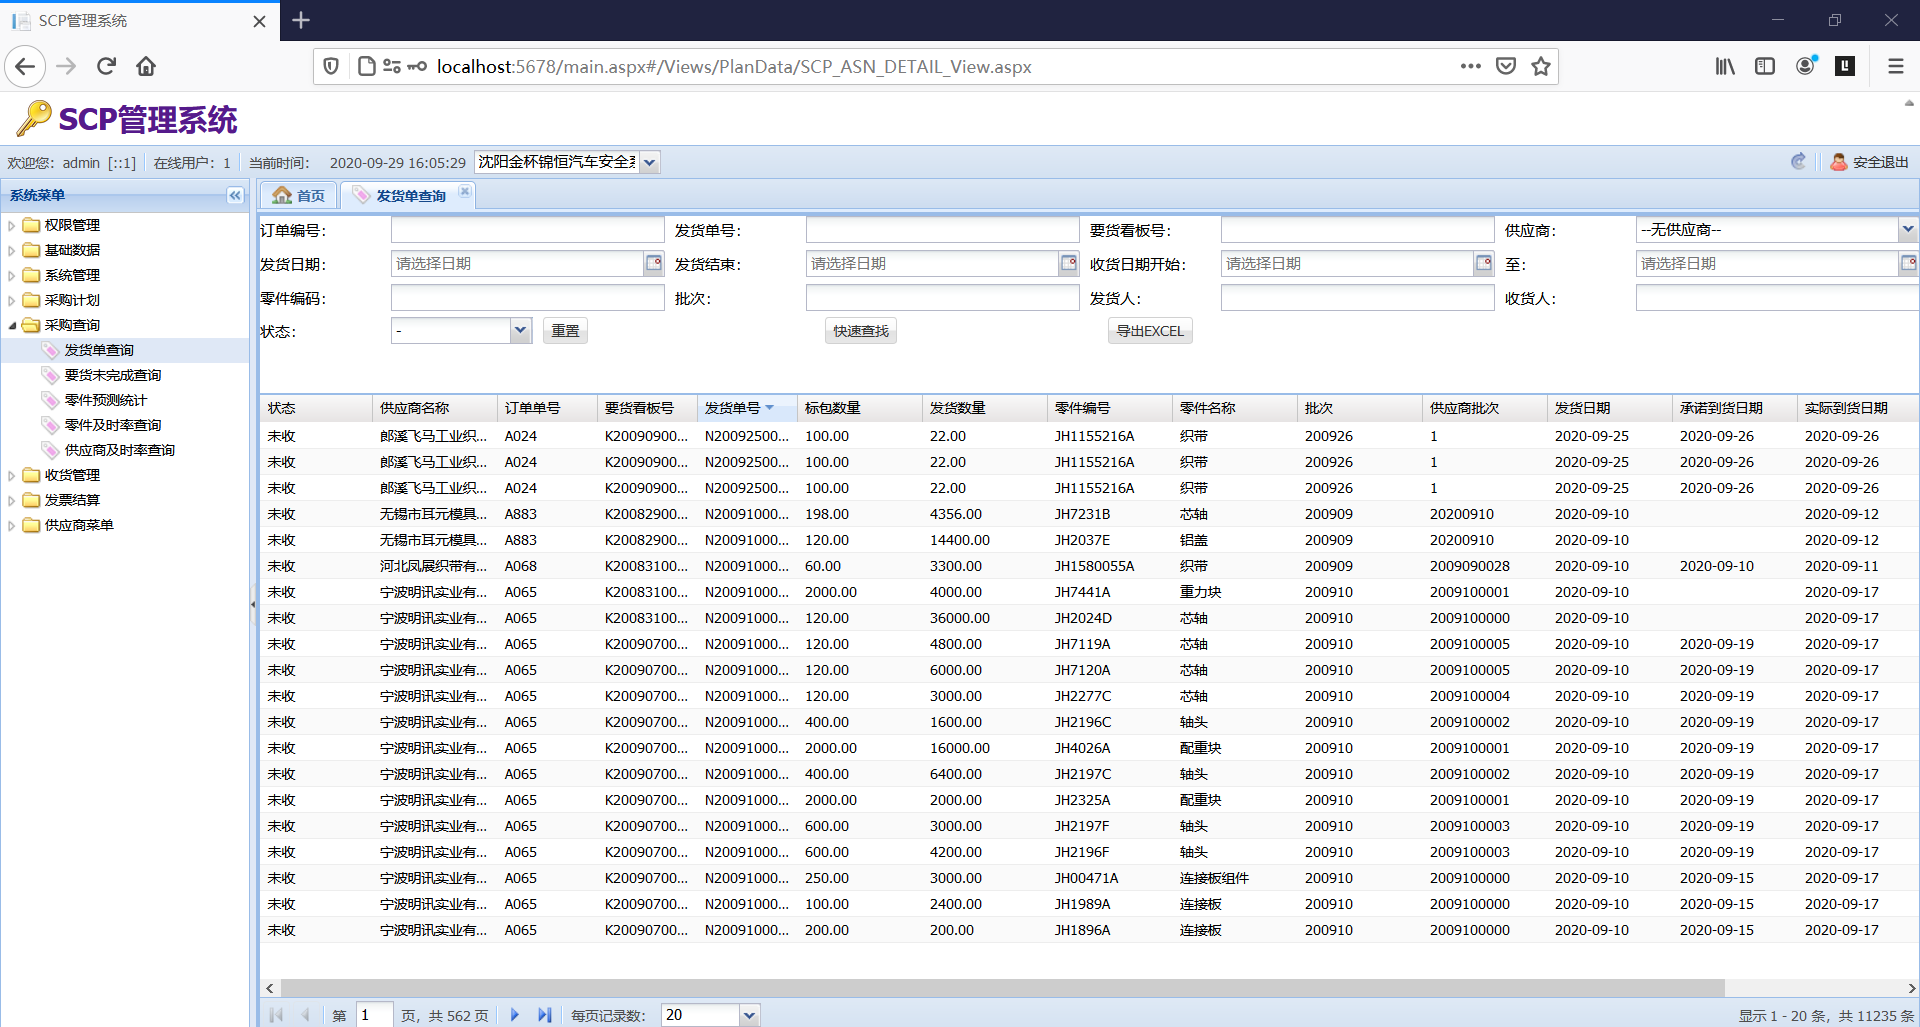This screenshot has width=1920, height=1027.
Task: Open the 供应商 dropdown list
Action: [1907, 230]
